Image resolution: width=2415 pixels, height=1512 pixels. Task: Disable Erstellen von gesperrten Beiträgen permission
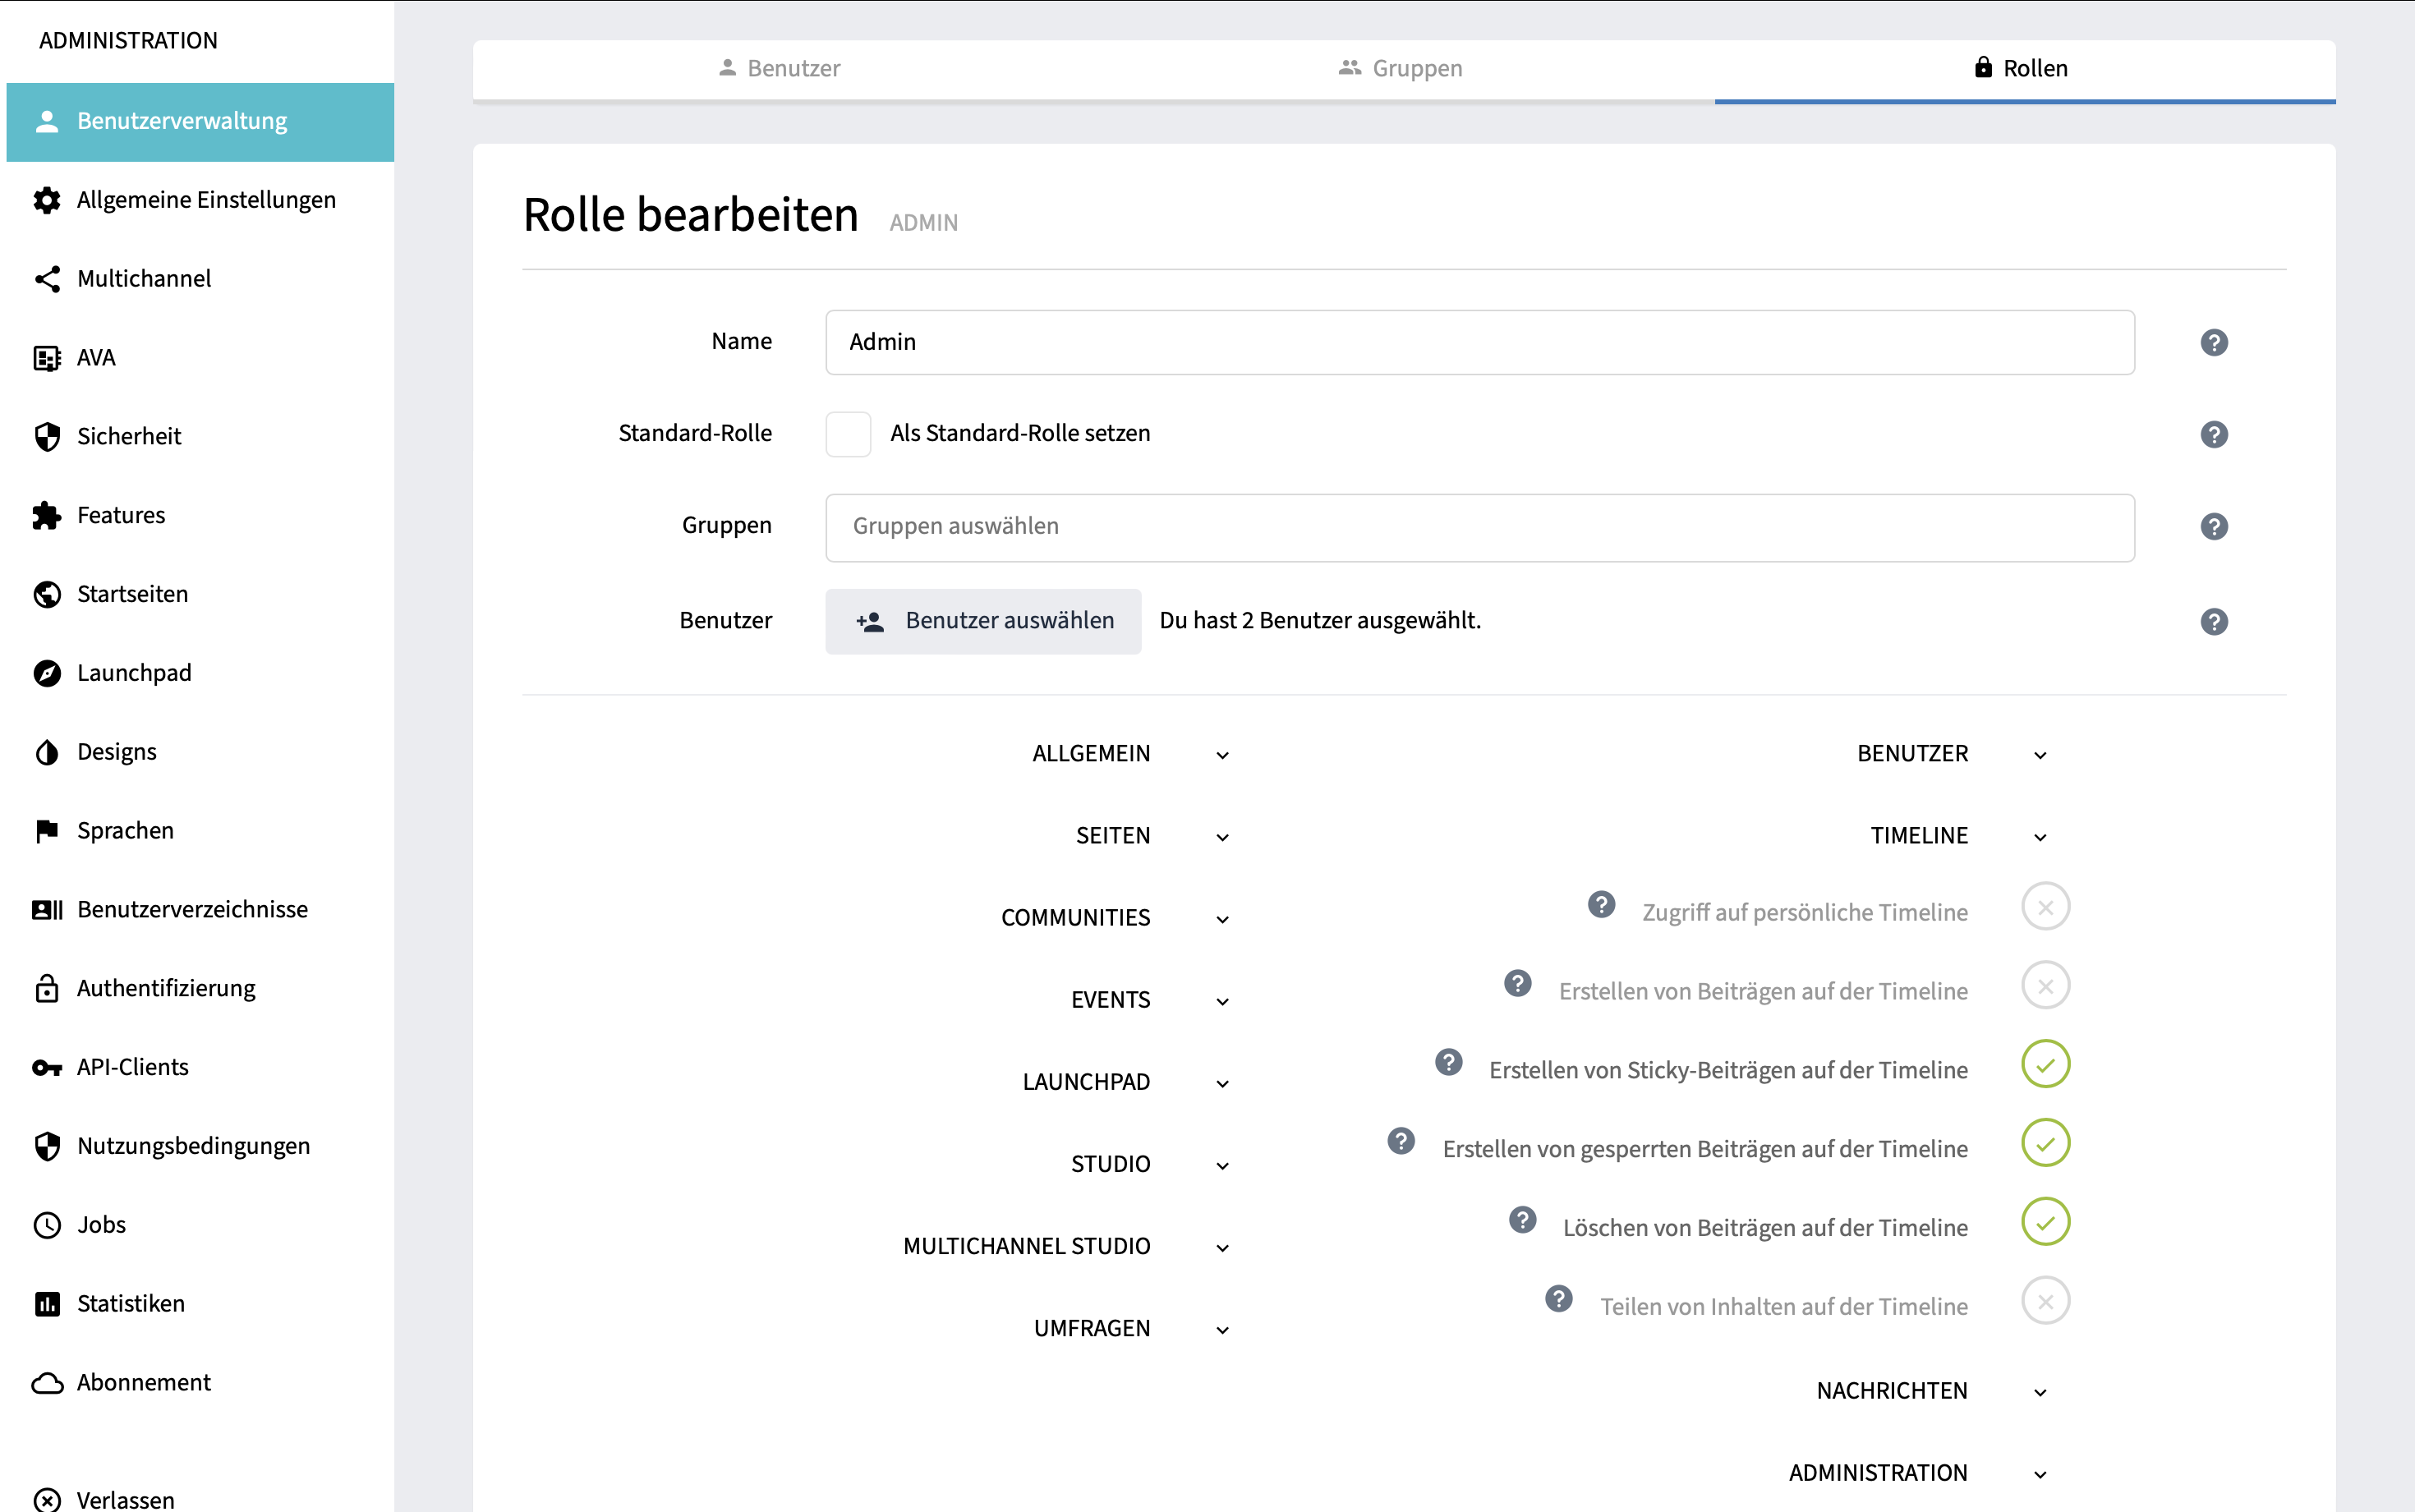point(2045,1144)
